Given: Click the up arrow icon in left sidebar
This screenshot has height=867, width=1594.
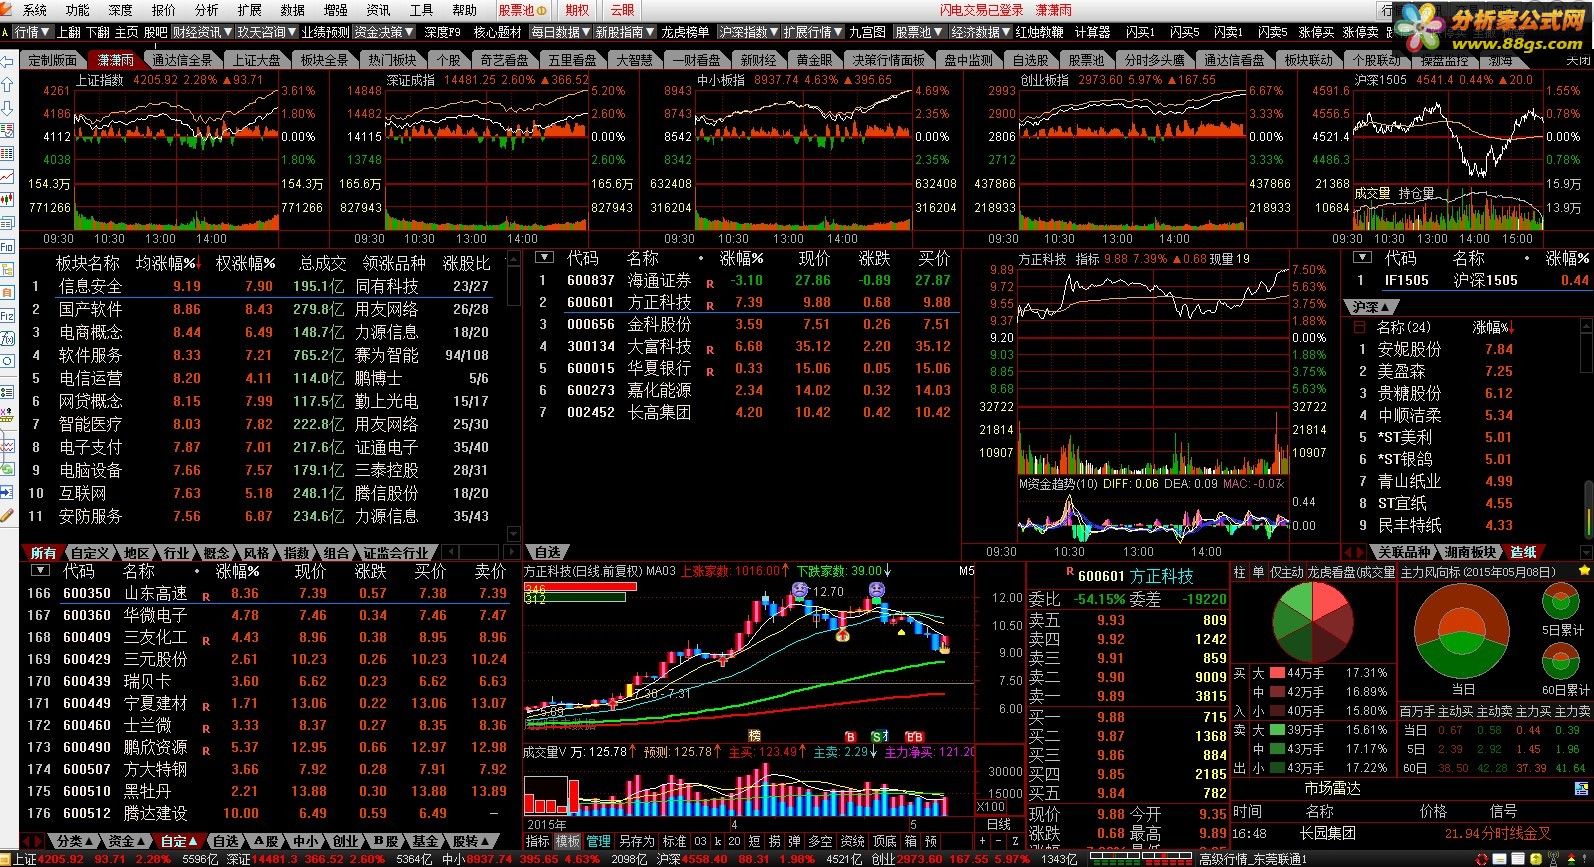Looking at the screenshot, I should click(8, 84).
